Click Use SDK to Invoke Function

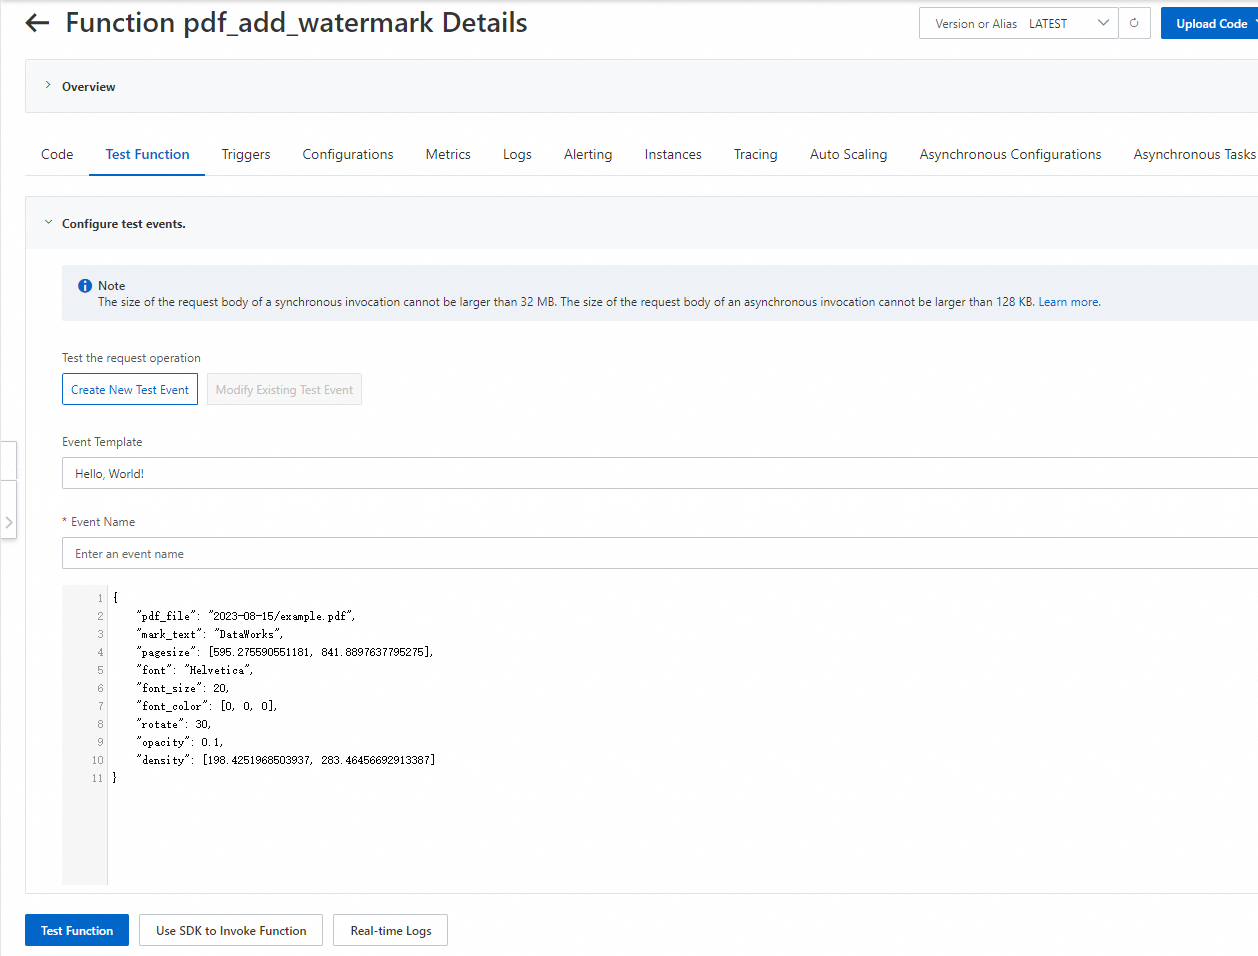pyautogui.click(x=231, y=930)
